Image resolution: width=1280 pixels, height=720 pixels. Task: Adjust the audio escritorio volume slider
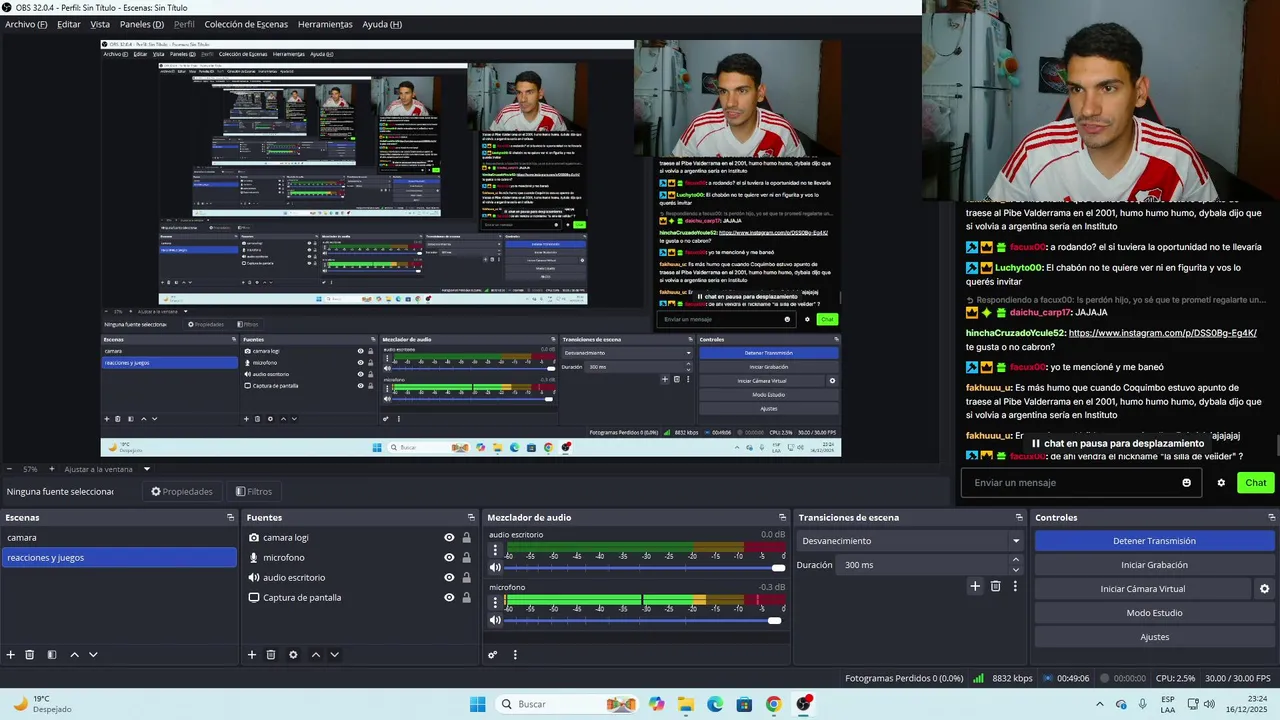(643, 568)
